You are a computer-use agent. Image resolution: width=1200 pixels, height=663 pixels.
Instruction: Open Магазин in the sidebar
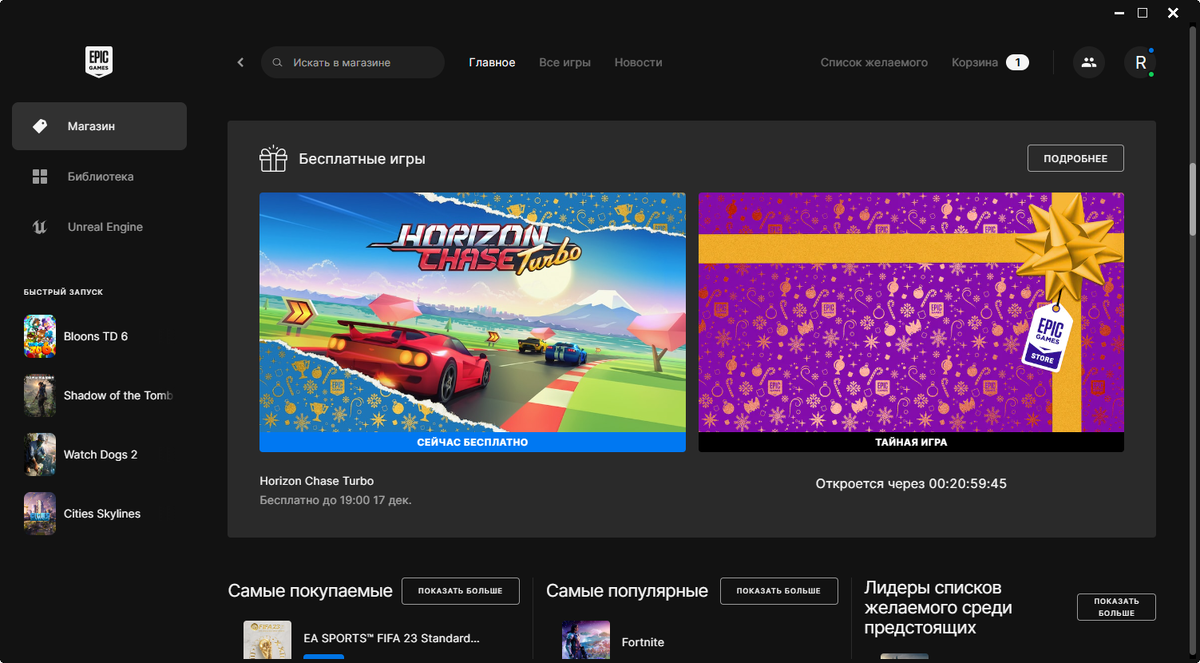99,126
